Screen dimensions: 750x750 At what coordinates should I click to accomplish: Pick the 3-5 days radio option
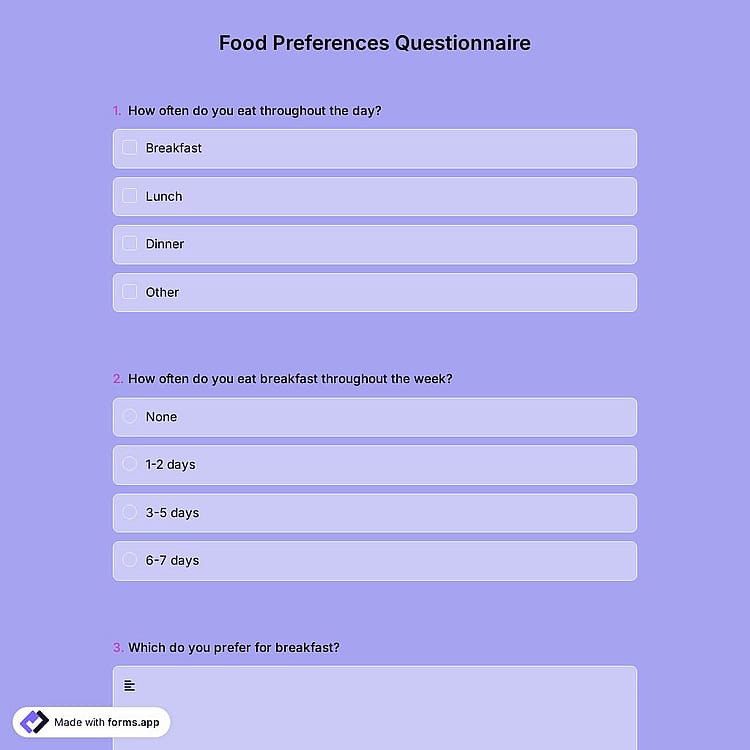pyautogui.click(x=130, y=512)
